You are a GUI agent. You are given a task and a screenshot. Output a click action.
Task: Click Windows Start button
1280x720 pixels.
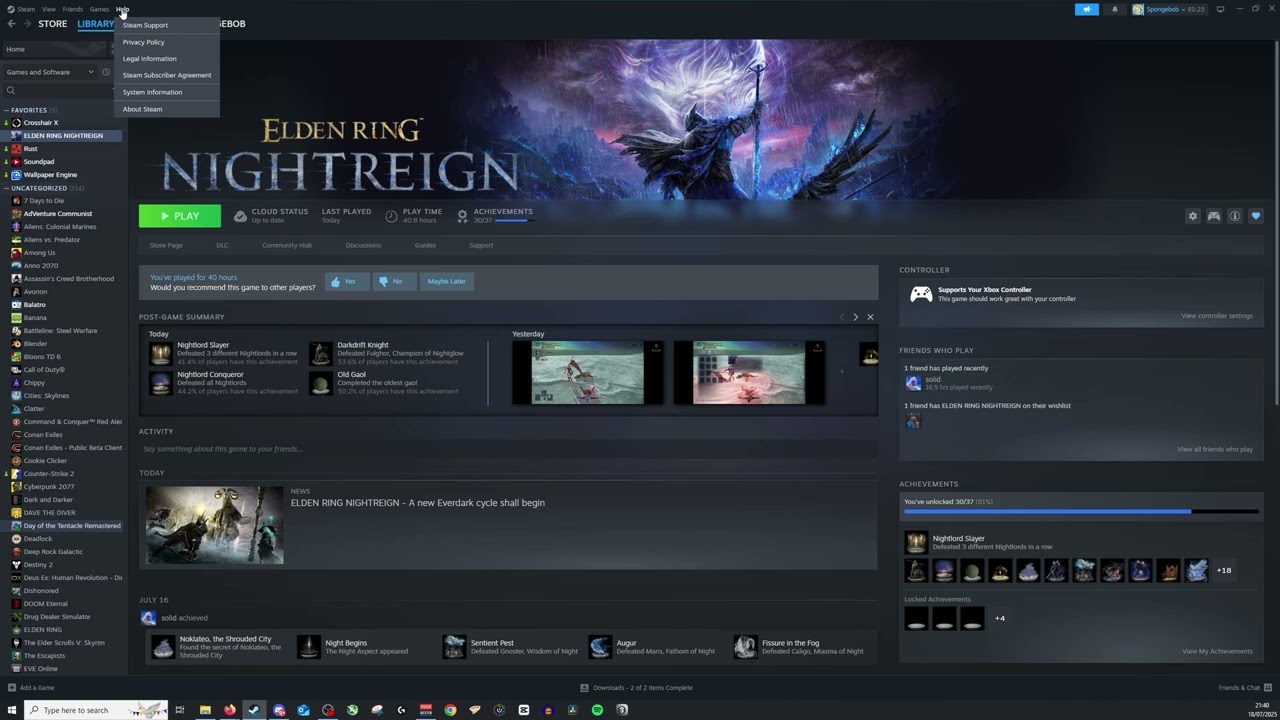coord(12,710)
